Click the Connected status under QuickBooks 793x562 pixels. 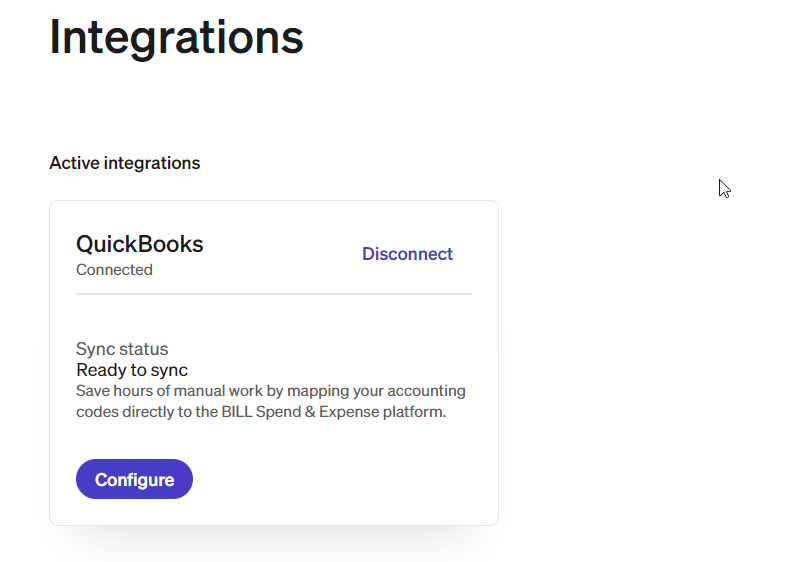[114, 270]
